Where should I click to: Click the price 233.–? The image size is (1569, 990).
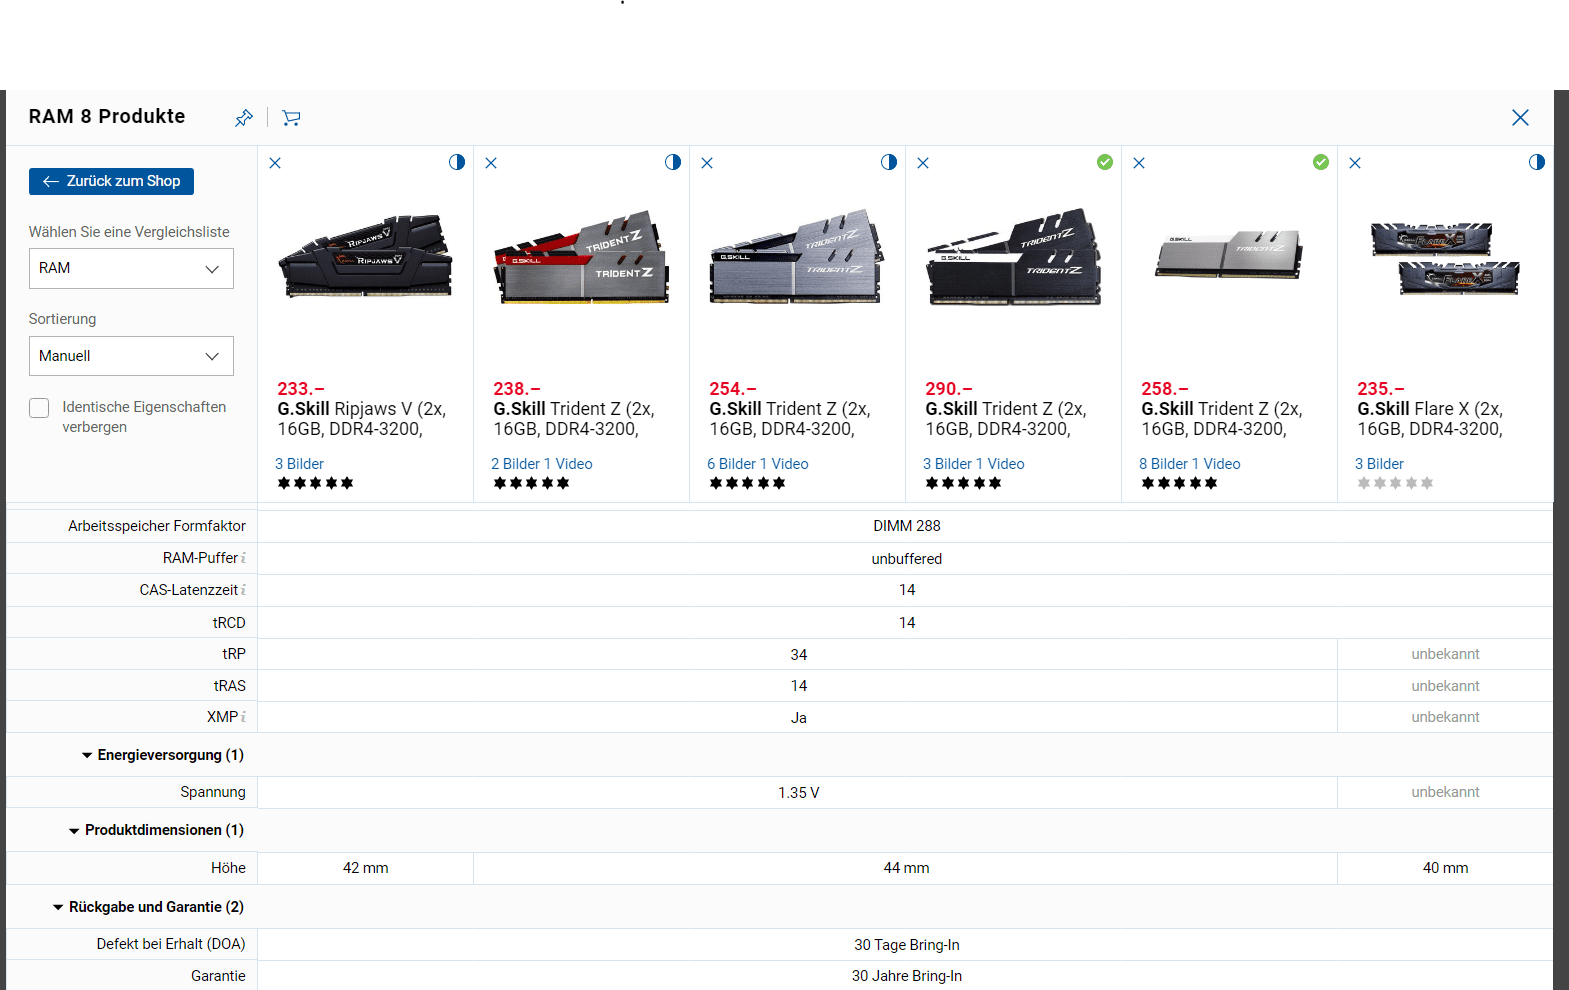click(301, 389)
